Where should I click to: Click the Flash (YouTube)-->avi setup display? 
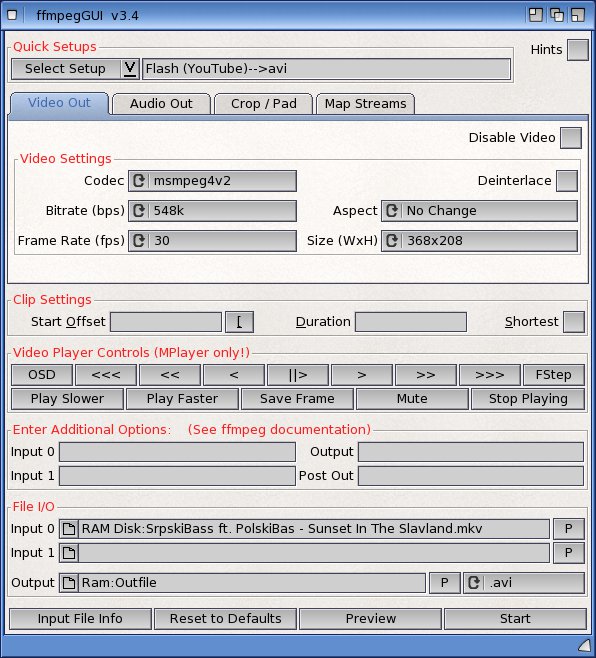coord(327,69)
